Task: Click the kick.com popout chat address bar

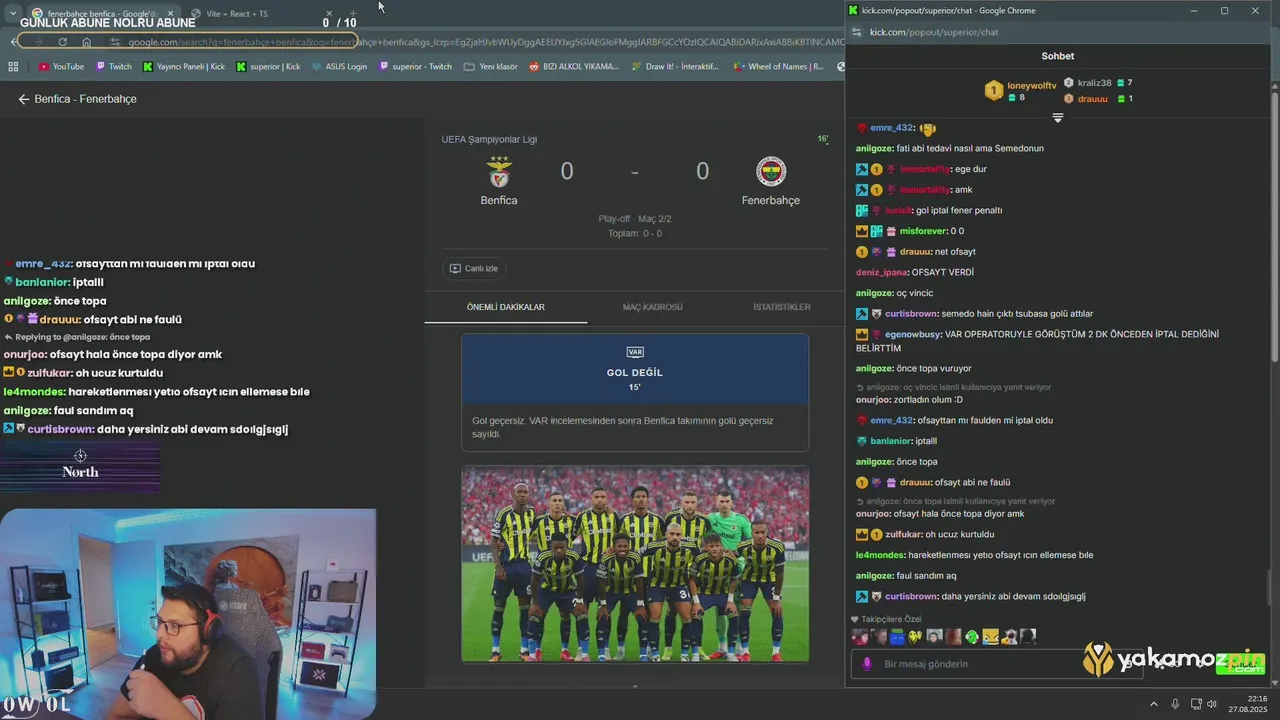Action: (x=934, y=32)
